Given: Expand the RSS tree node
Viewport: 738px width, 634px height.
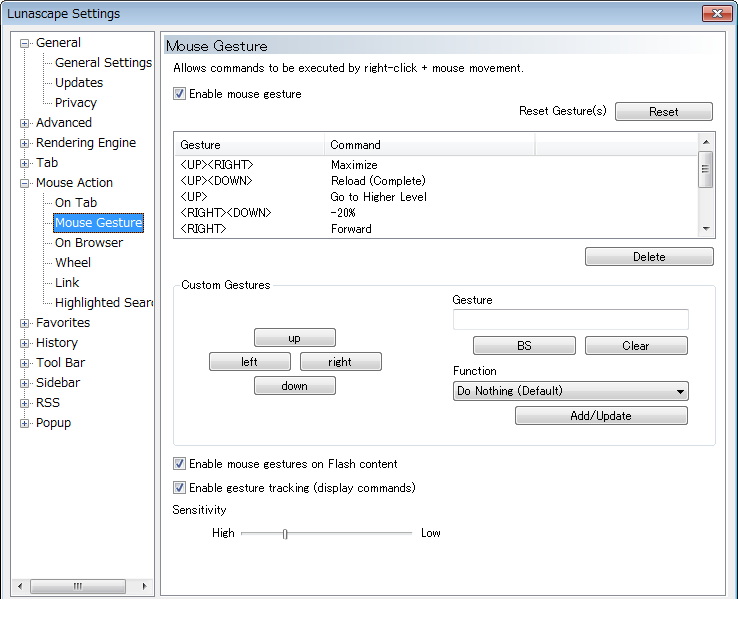Looking at the screenshot, I should pos(24,403).
